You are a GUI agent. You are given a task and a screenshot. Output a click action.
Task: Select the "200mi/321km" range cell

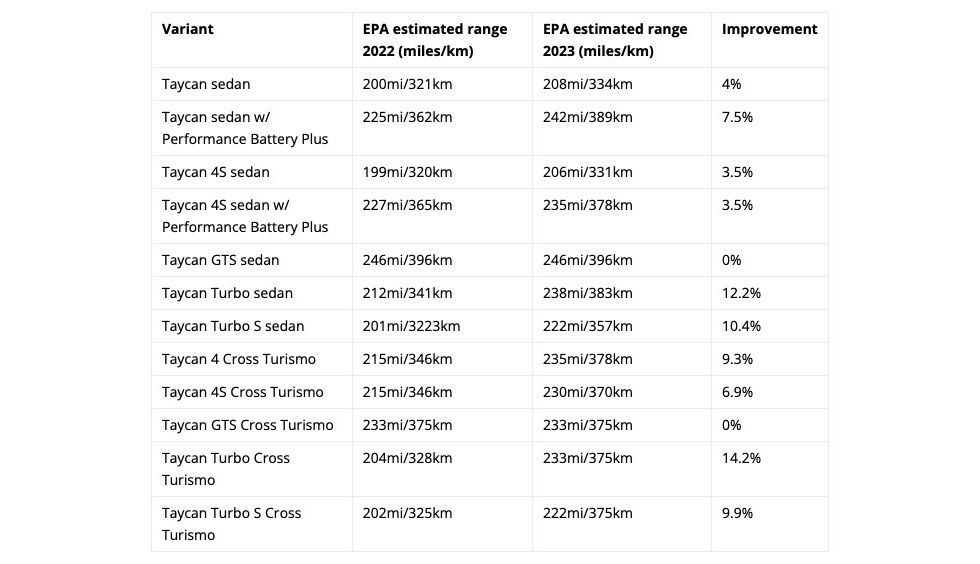tap(407, 84)
